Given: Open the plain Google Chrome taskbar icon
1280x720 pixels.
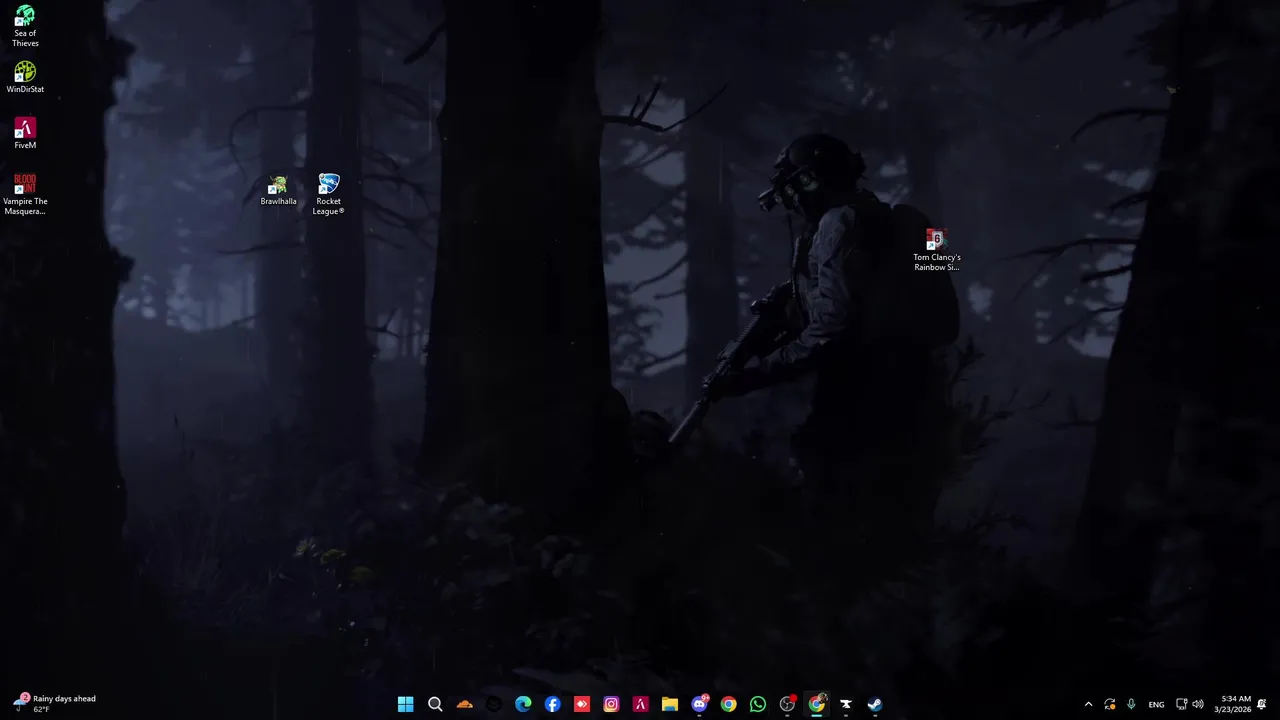Looking at the screenshot, I should (x=728, y=704).
